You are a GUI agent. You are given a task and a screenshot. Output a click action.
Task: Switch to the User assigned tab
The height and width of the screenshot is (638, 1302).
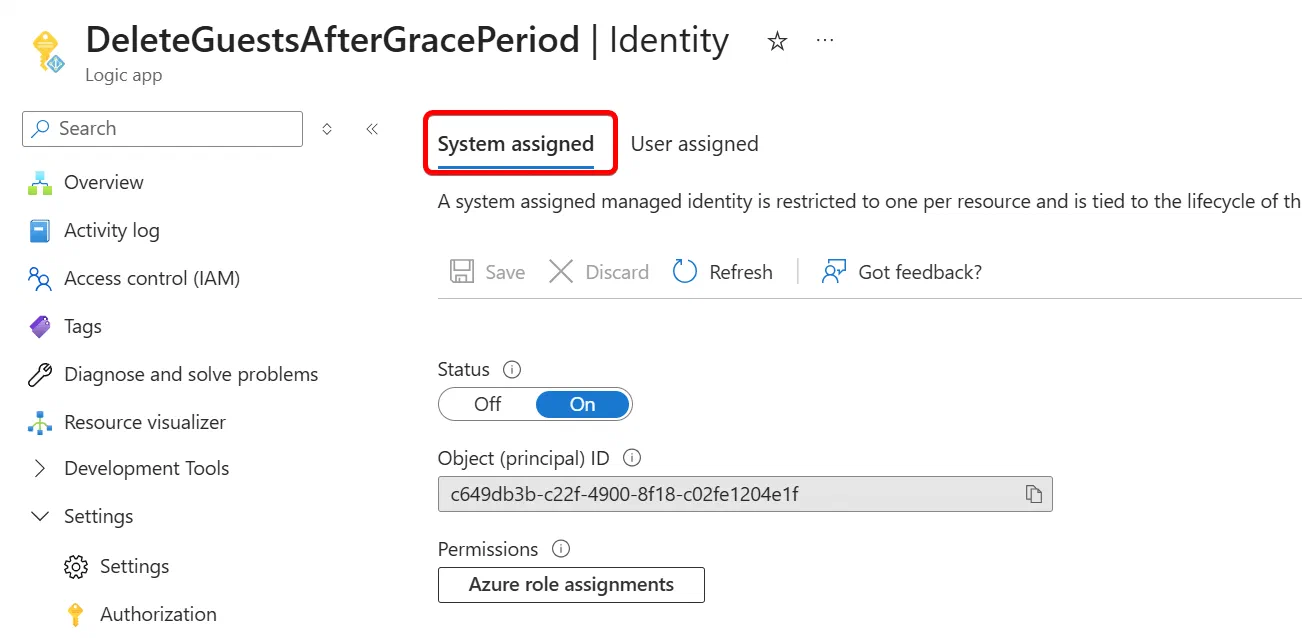[x=694, y=144]
